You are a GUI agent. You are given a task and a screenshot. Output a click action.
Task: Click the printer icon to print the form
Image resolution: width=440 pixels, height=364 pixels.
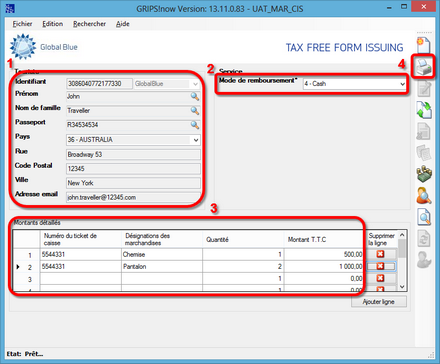pyautogui.click(x=423, y=67)
